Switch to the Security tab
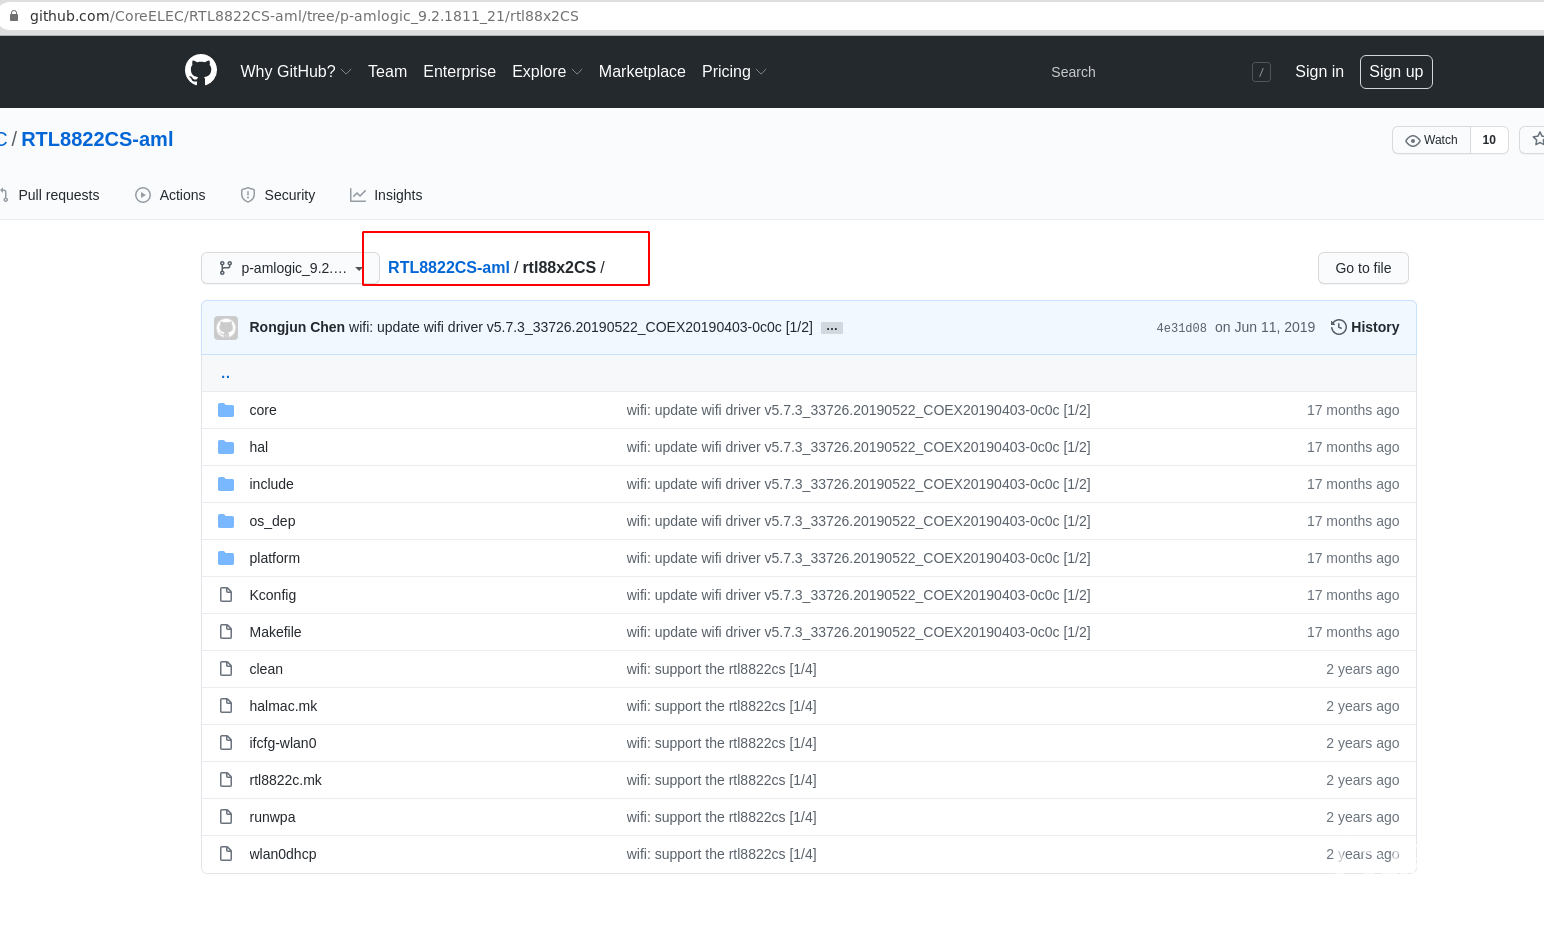 tap(278, 195)
